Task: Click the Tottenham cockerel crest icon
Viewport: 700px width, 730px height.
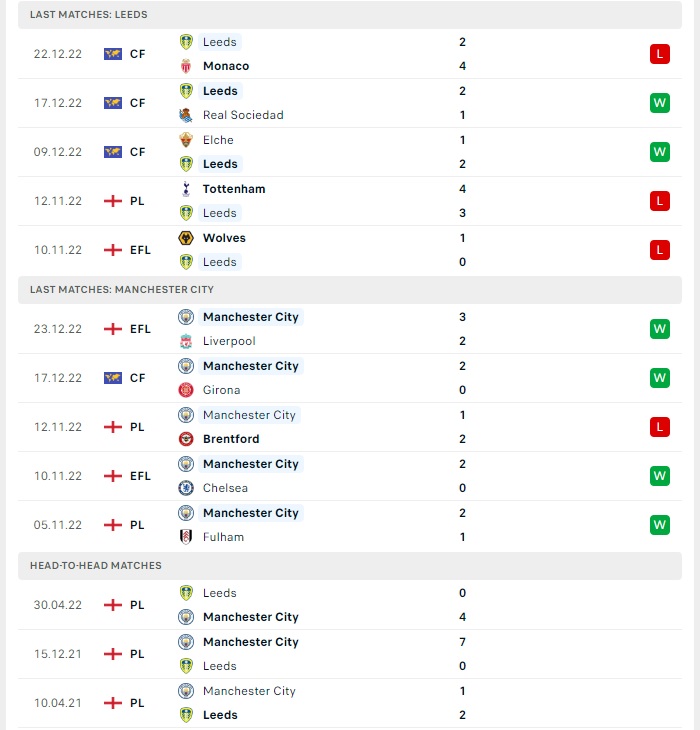Action: tap(186, 189)
